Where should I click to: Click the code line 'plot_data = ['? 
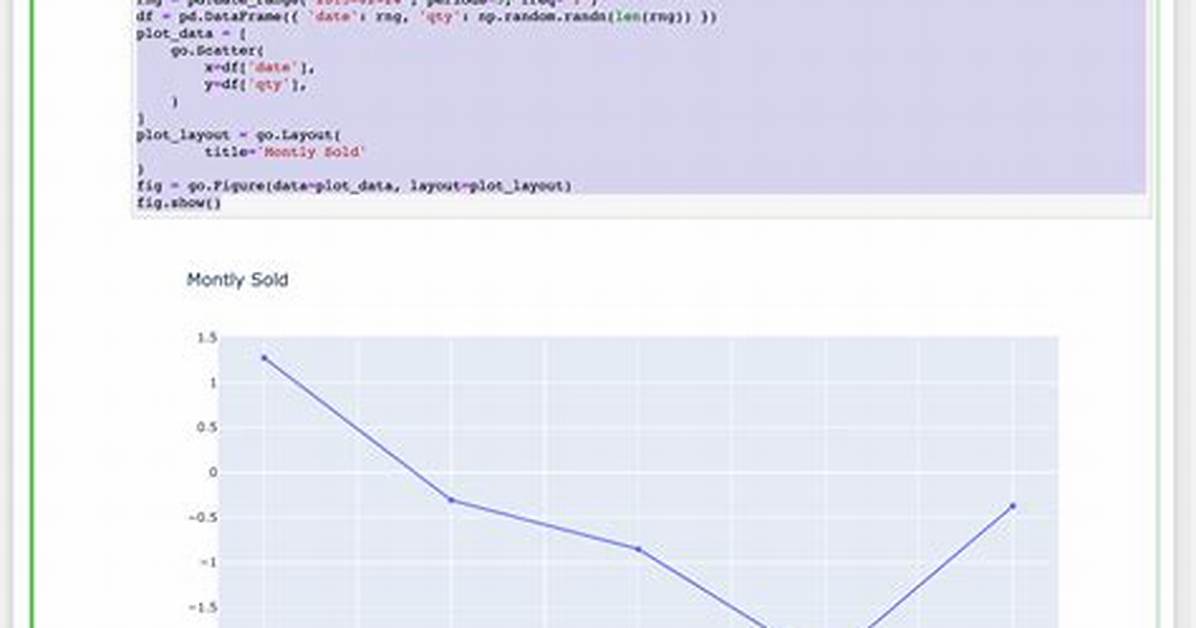pyautogui.click(x=191, y=34)
